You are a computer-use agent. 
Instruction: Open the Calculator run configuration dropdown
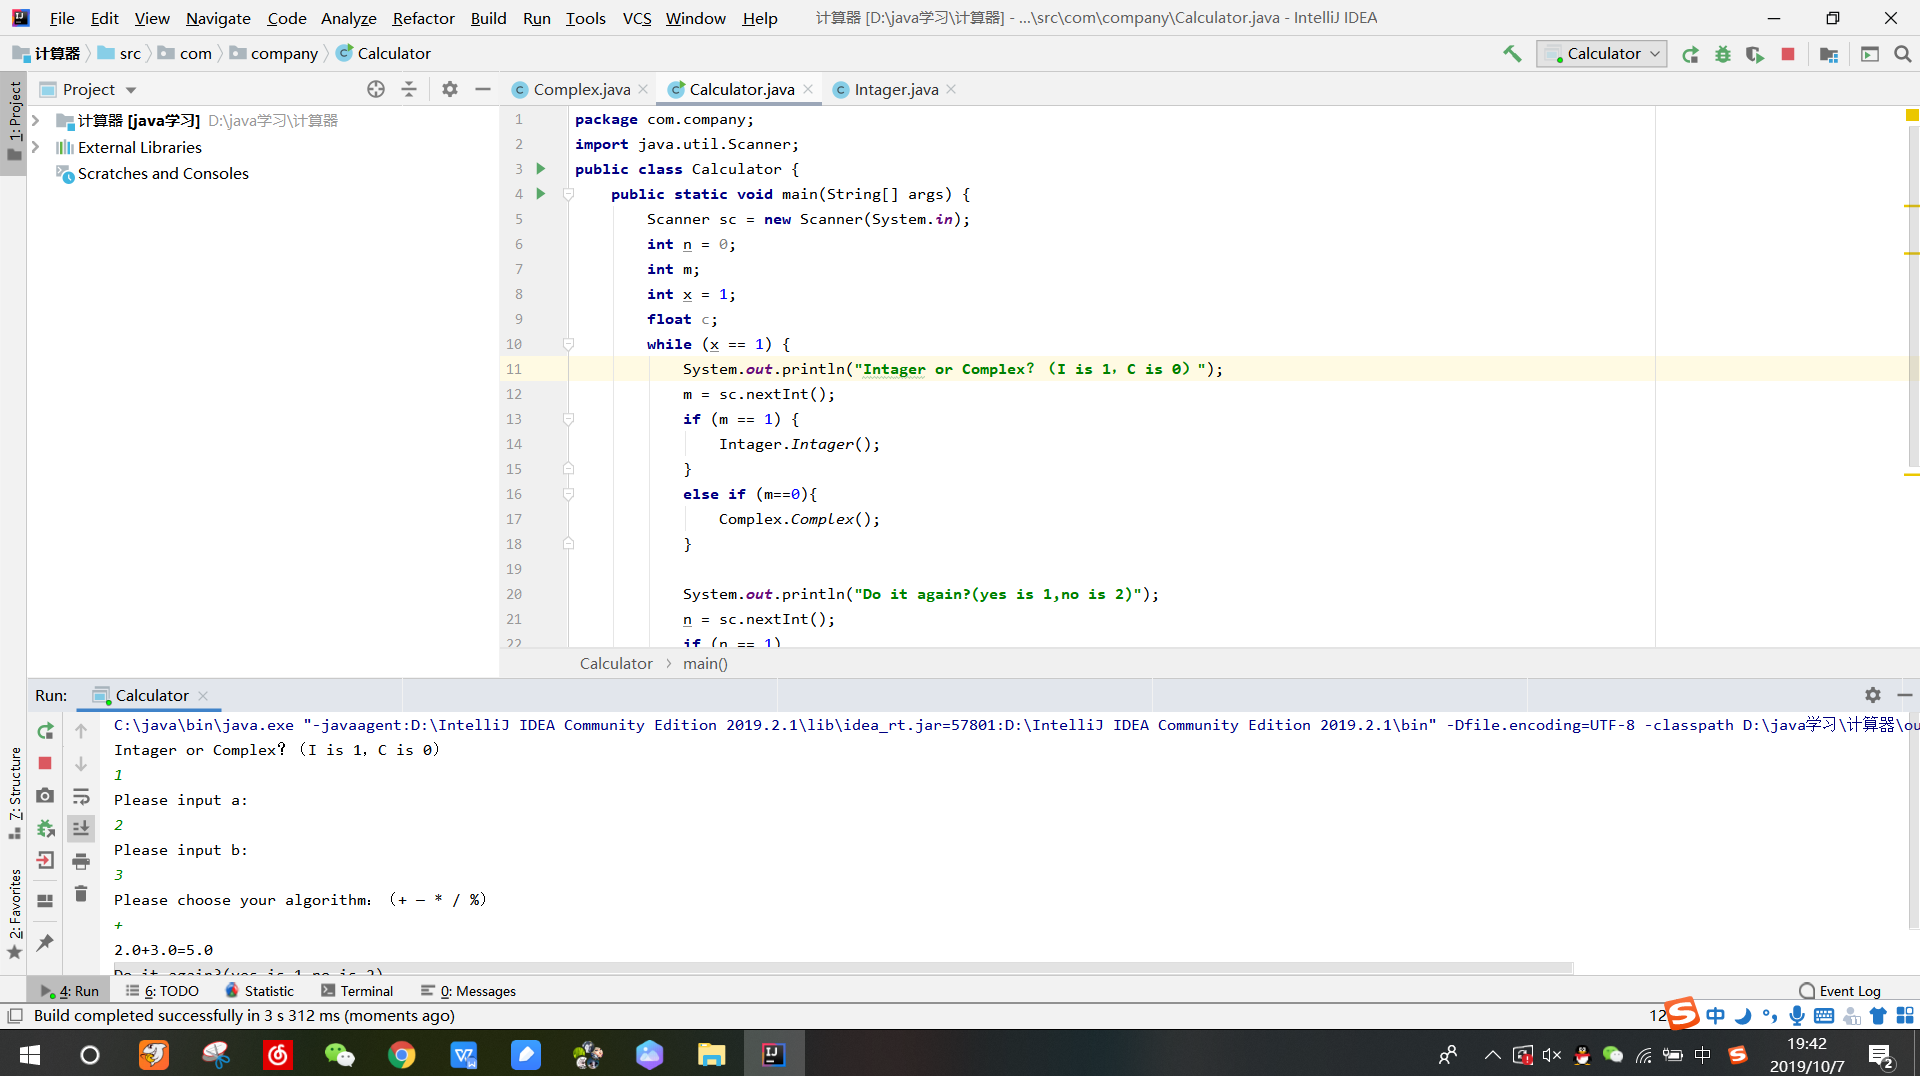[1602, 54]
